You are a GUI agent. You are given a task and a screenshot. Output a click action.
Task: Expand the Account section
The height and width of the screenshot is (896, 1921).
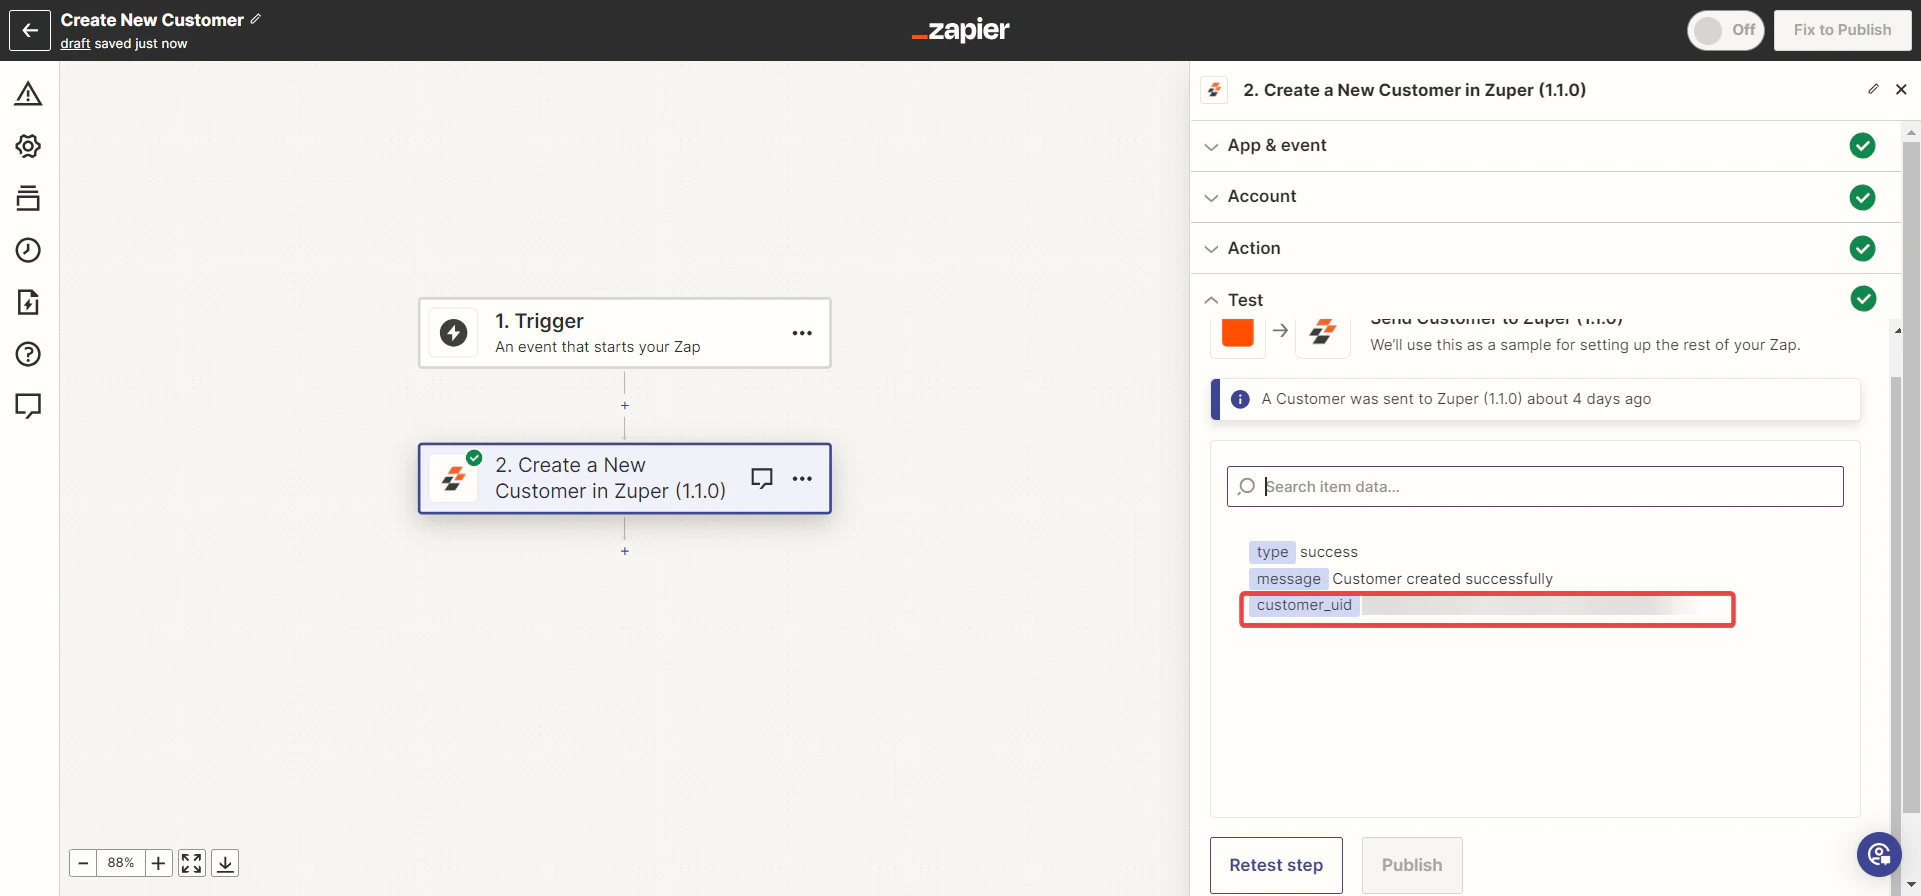pyautogui.click(x=1546, y=197)
